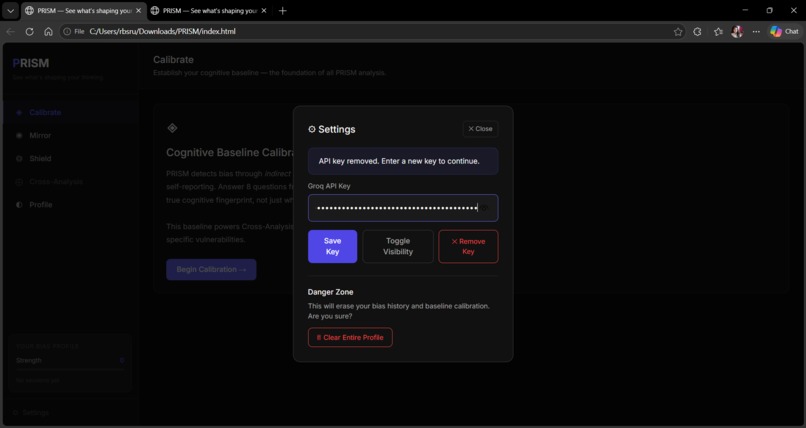Open Settings at the sidebar bottom
This screenshot has width=806, height=428.
[x=31, y=412]
